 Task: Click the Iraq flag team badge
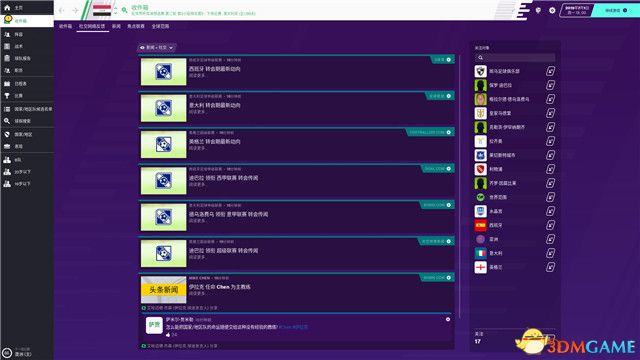coord(102,10)
